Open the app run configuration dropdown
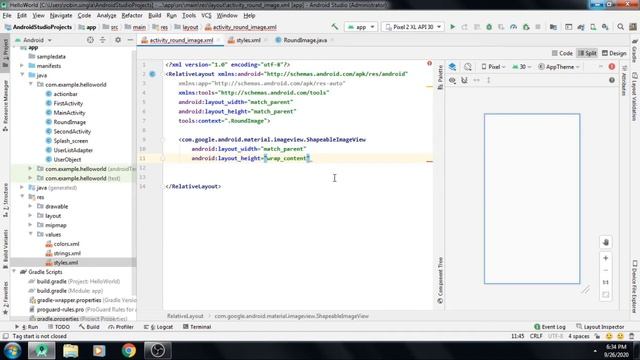This screenshot has width=640, height=360. click(361, 27)
